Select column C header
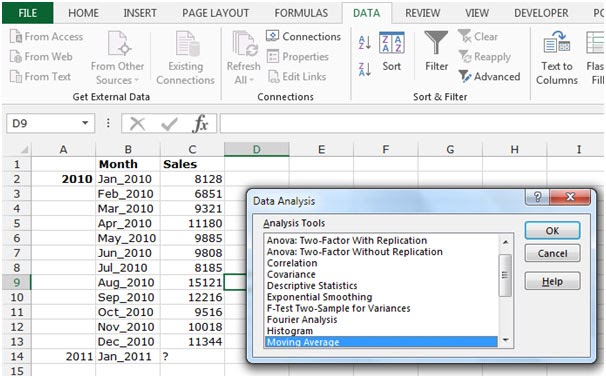The height and width of the screenshot is (378, 606). tap(192, 149)
